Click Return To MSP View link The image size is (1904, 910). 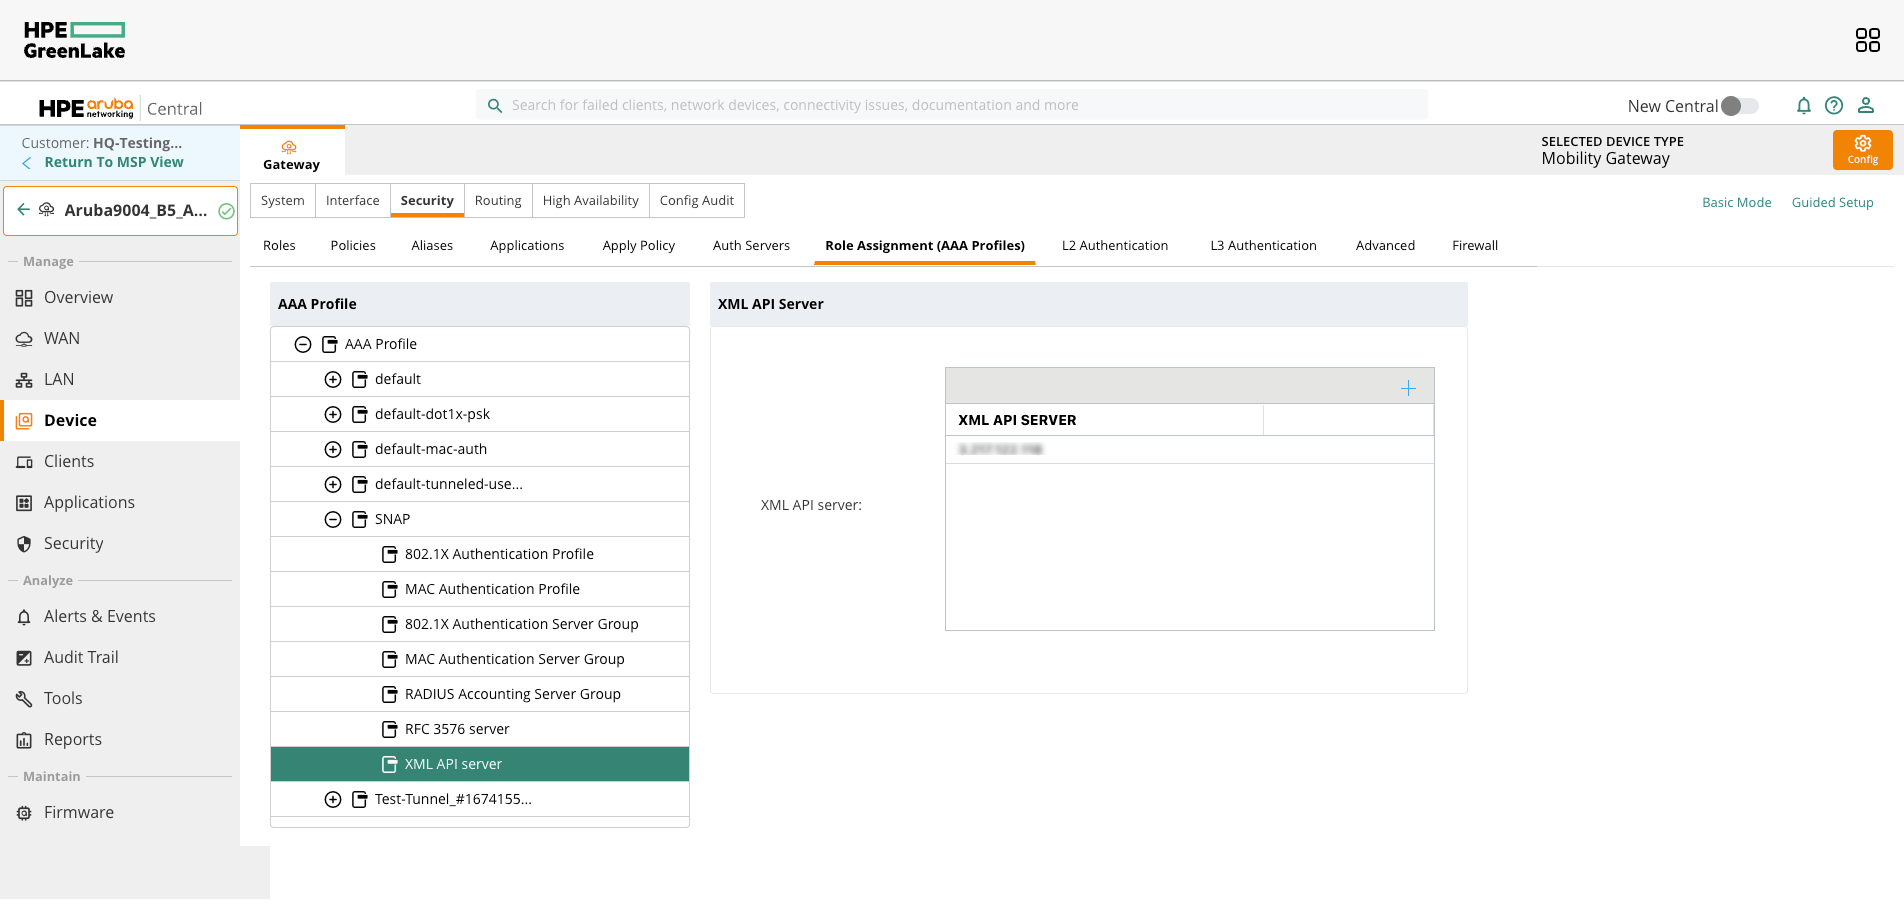pos(113,162)
